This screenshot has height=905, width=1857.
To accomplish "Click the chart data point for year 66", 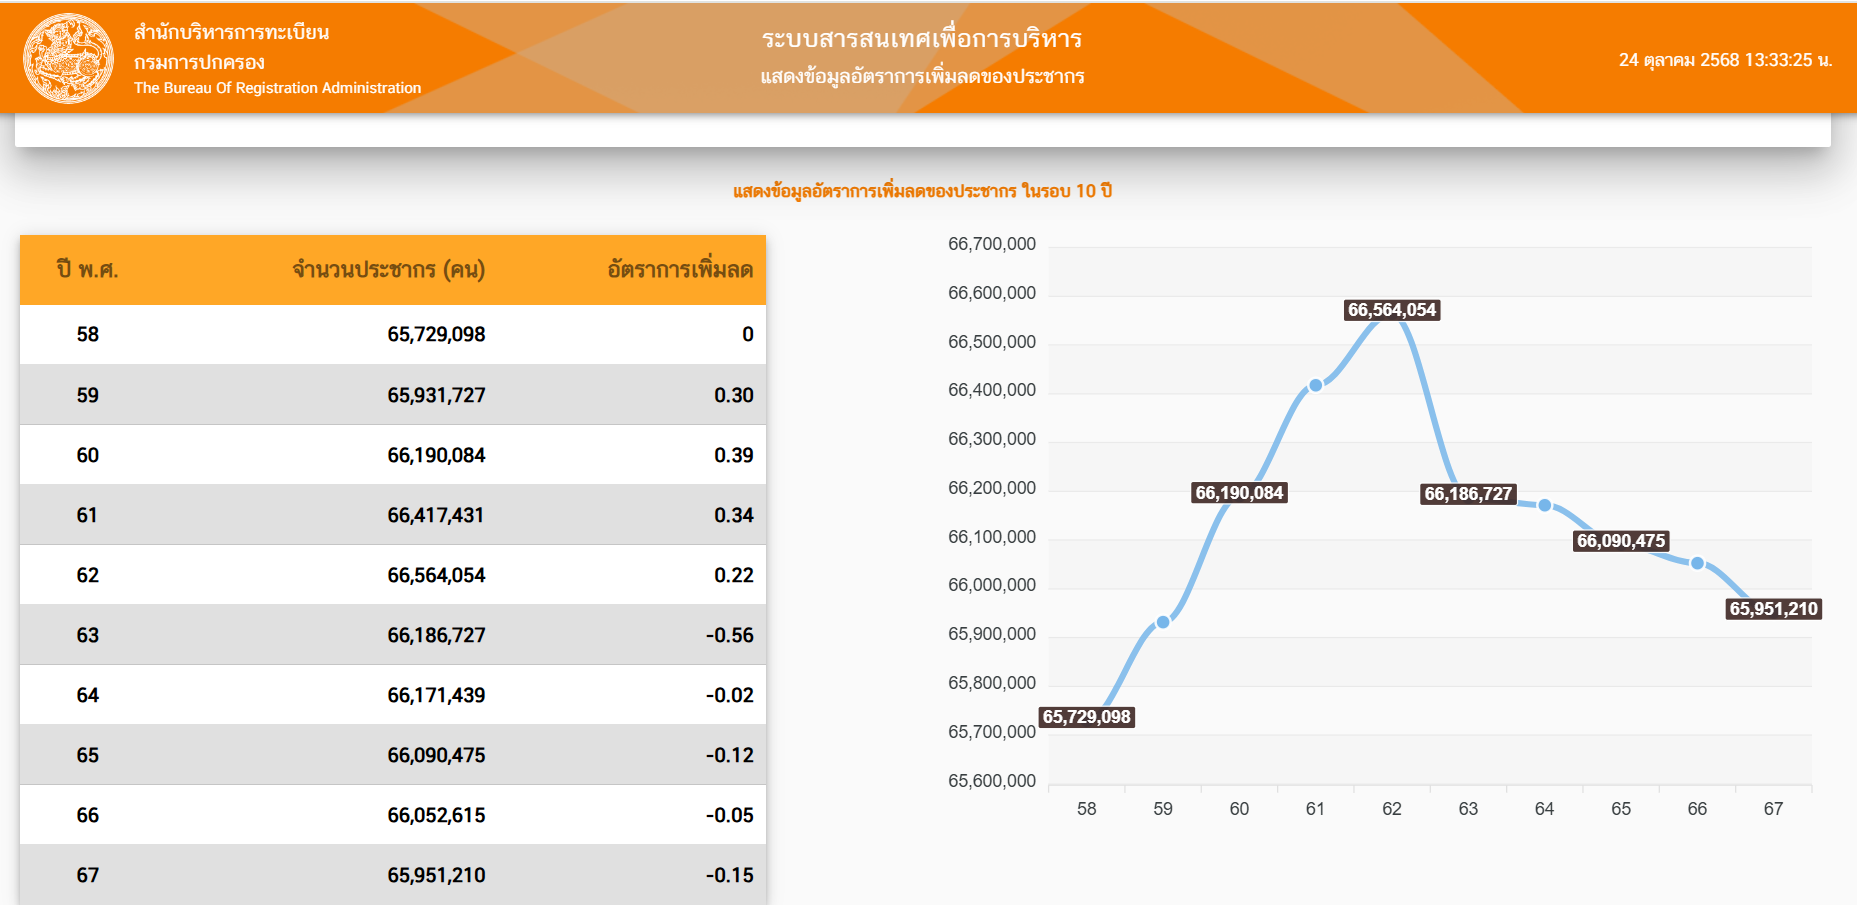I will tap(1697, 563).
